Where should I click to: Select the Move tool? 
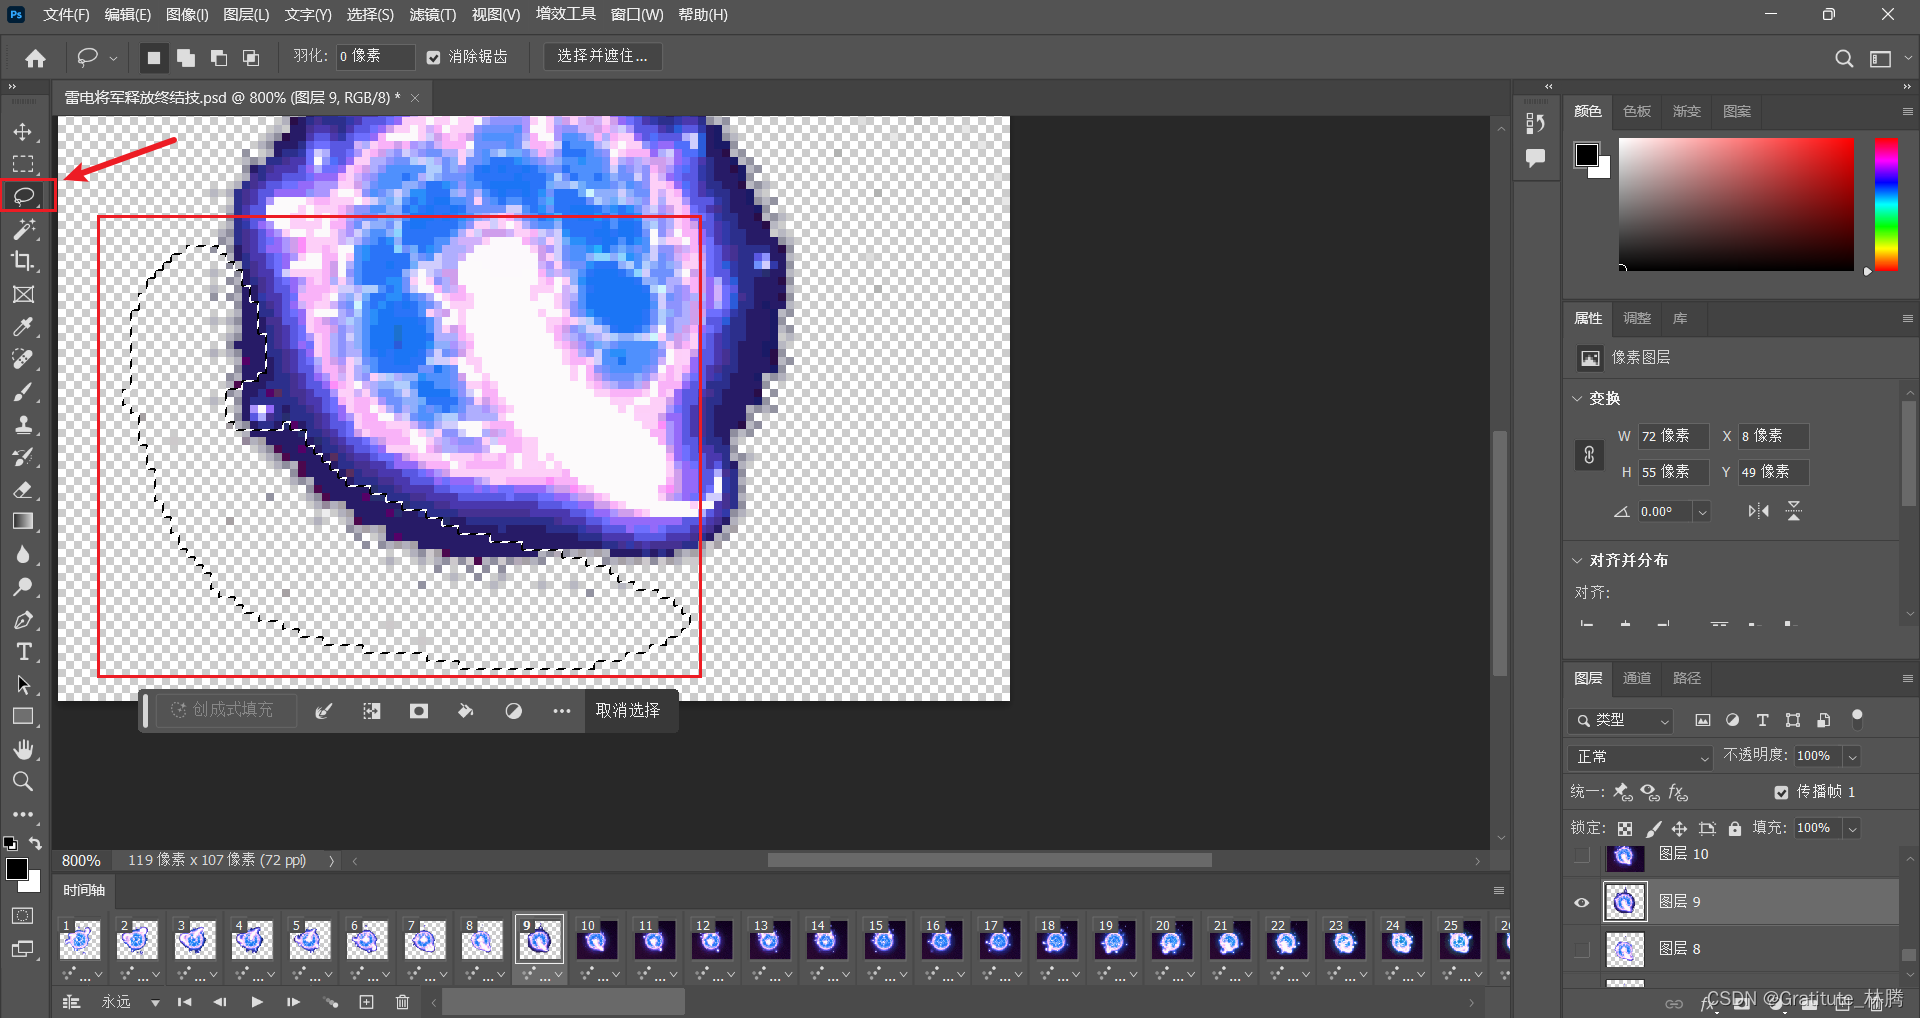[x=23, y=132]
